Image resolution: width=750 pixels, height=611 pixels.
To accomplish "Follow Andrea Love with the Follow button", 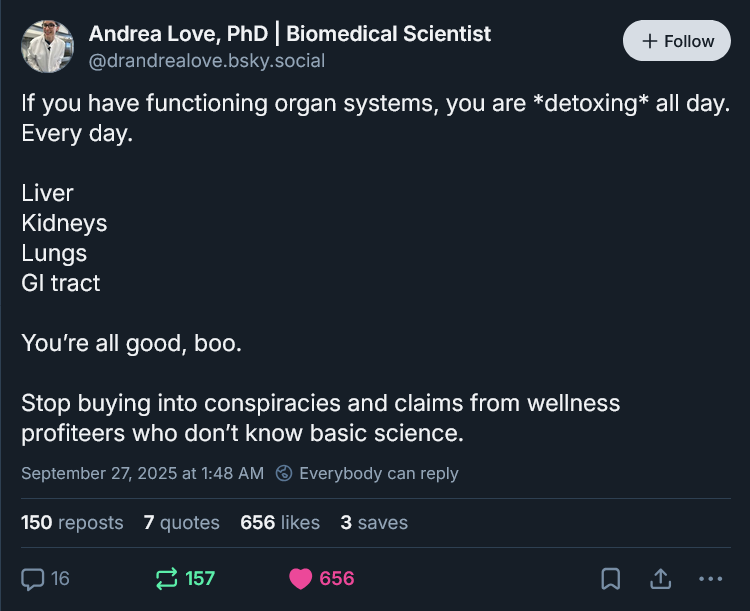I will (677, 41).
